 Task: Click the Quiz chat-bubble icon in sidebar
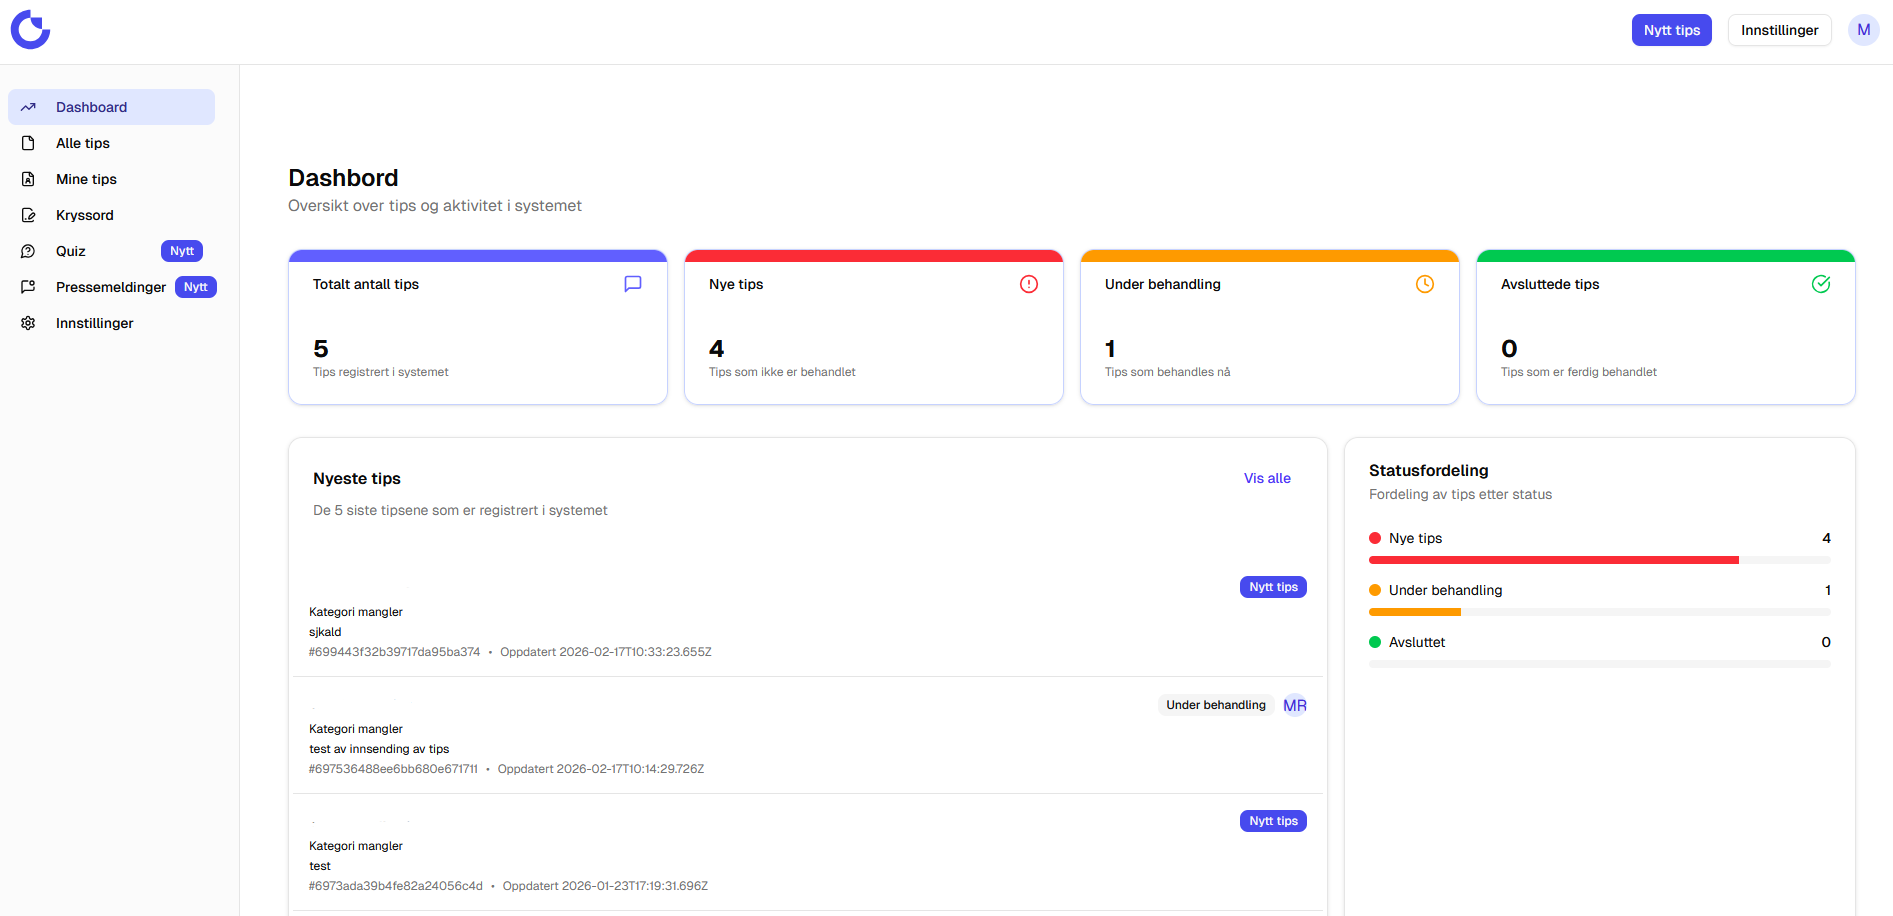[x=28, y=251]
